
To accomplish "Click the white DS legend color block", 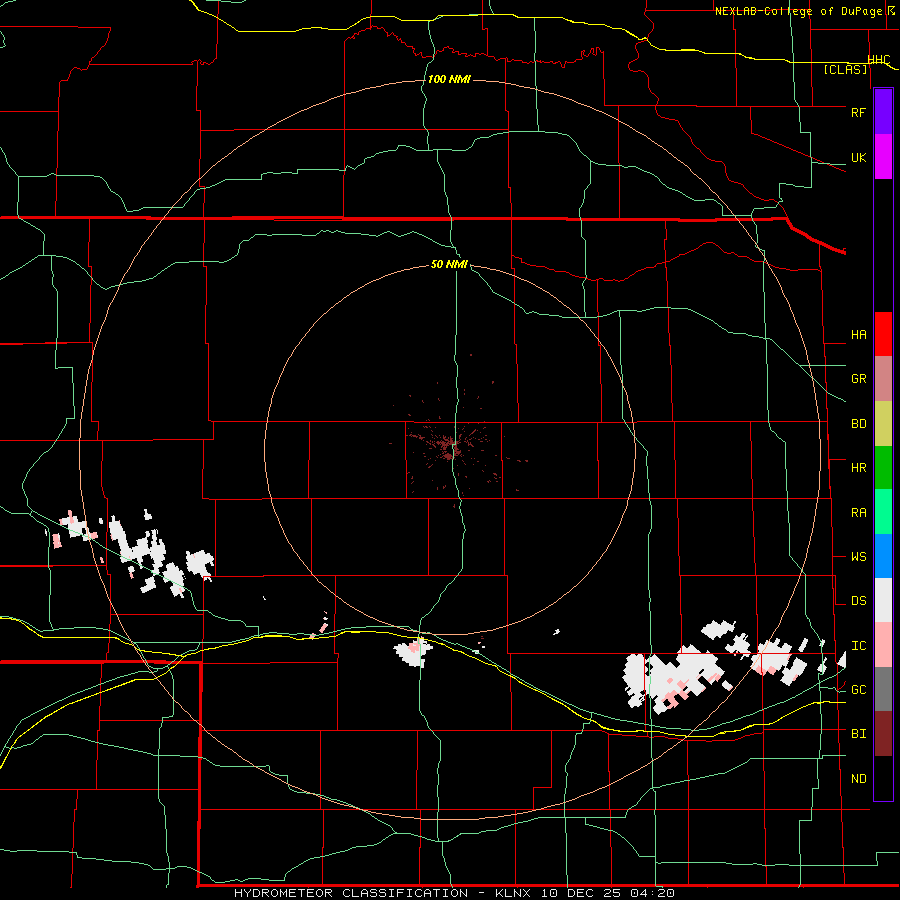I will 883,600.
